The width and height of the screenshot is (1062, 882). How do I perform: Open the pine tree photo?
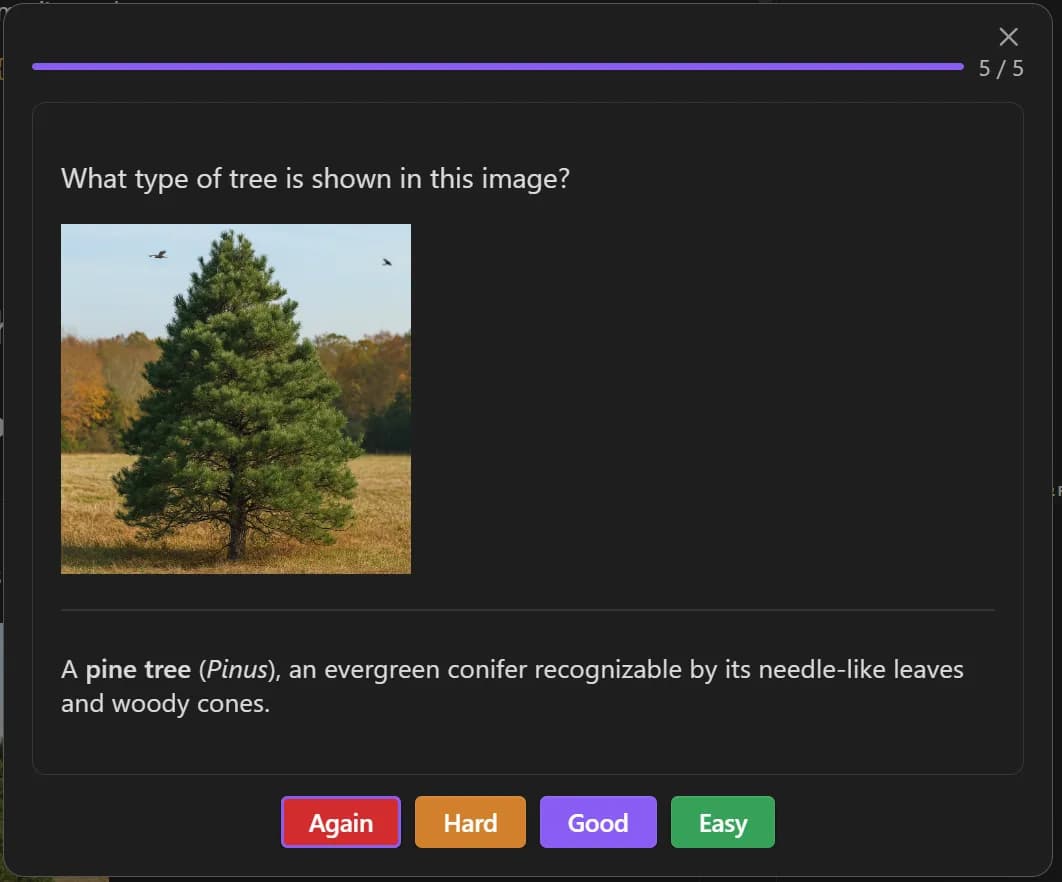click(x=236, y=399)
